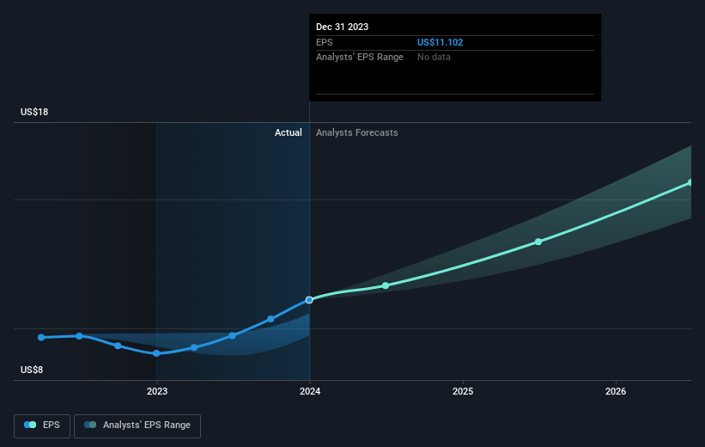Click the Analysts Forecasts section label
705x447 pixels.
coord(356,133)
